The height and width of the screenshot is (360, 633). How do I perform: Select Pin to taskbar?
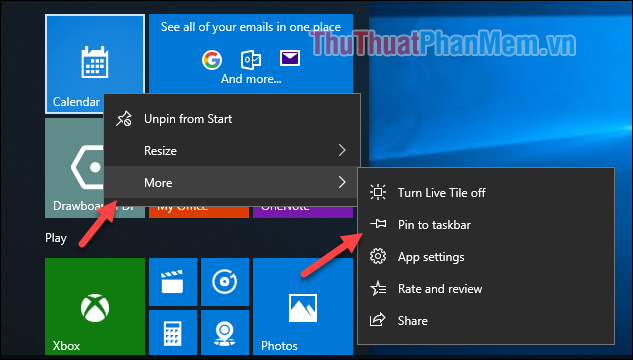(x=486, y=224)
